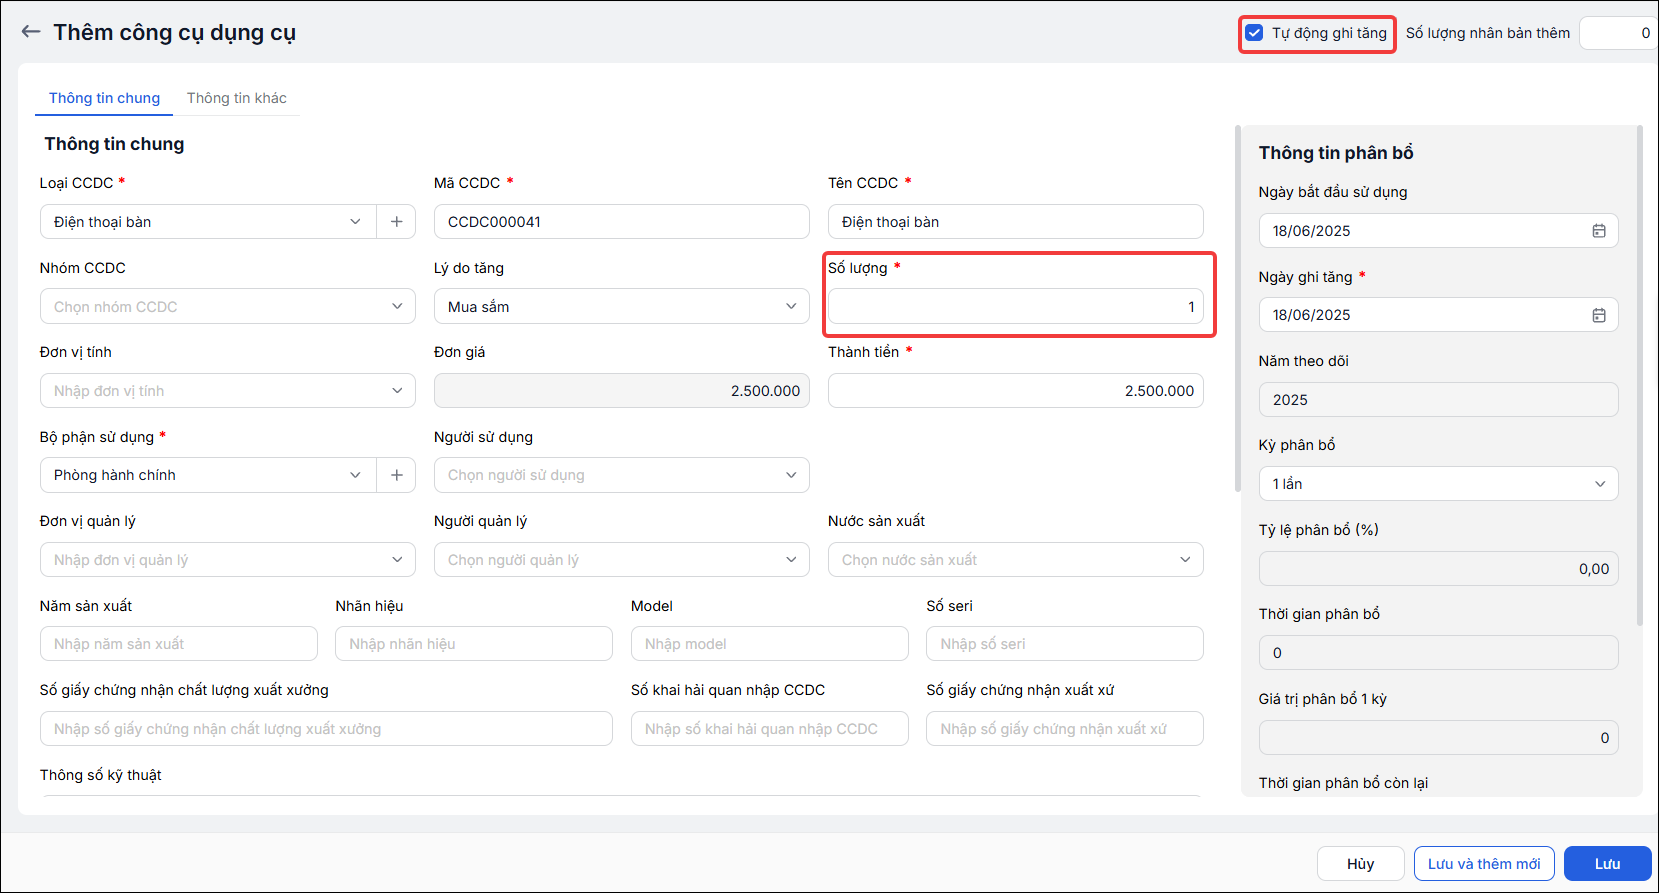Viewport: 1659px width, 893px height.
Task: Click the Tên CCDC input field
Action: tap(1016, 222)
